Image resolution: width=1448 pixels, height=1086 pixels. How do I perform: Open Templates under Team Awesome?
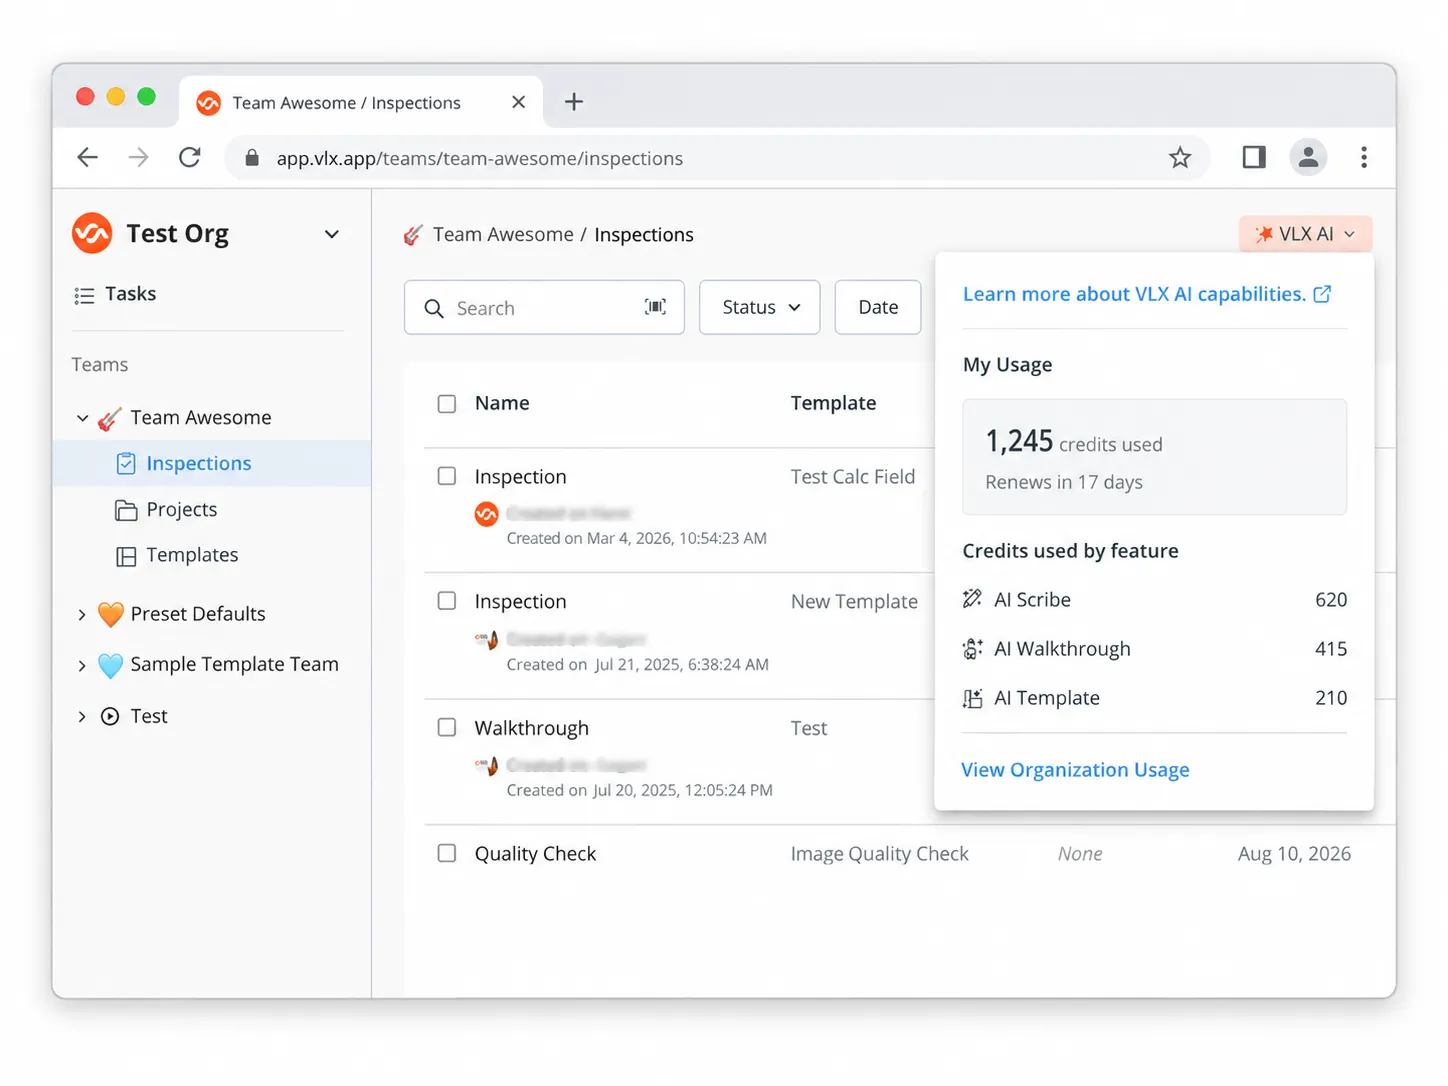click(x=177, y=555)
